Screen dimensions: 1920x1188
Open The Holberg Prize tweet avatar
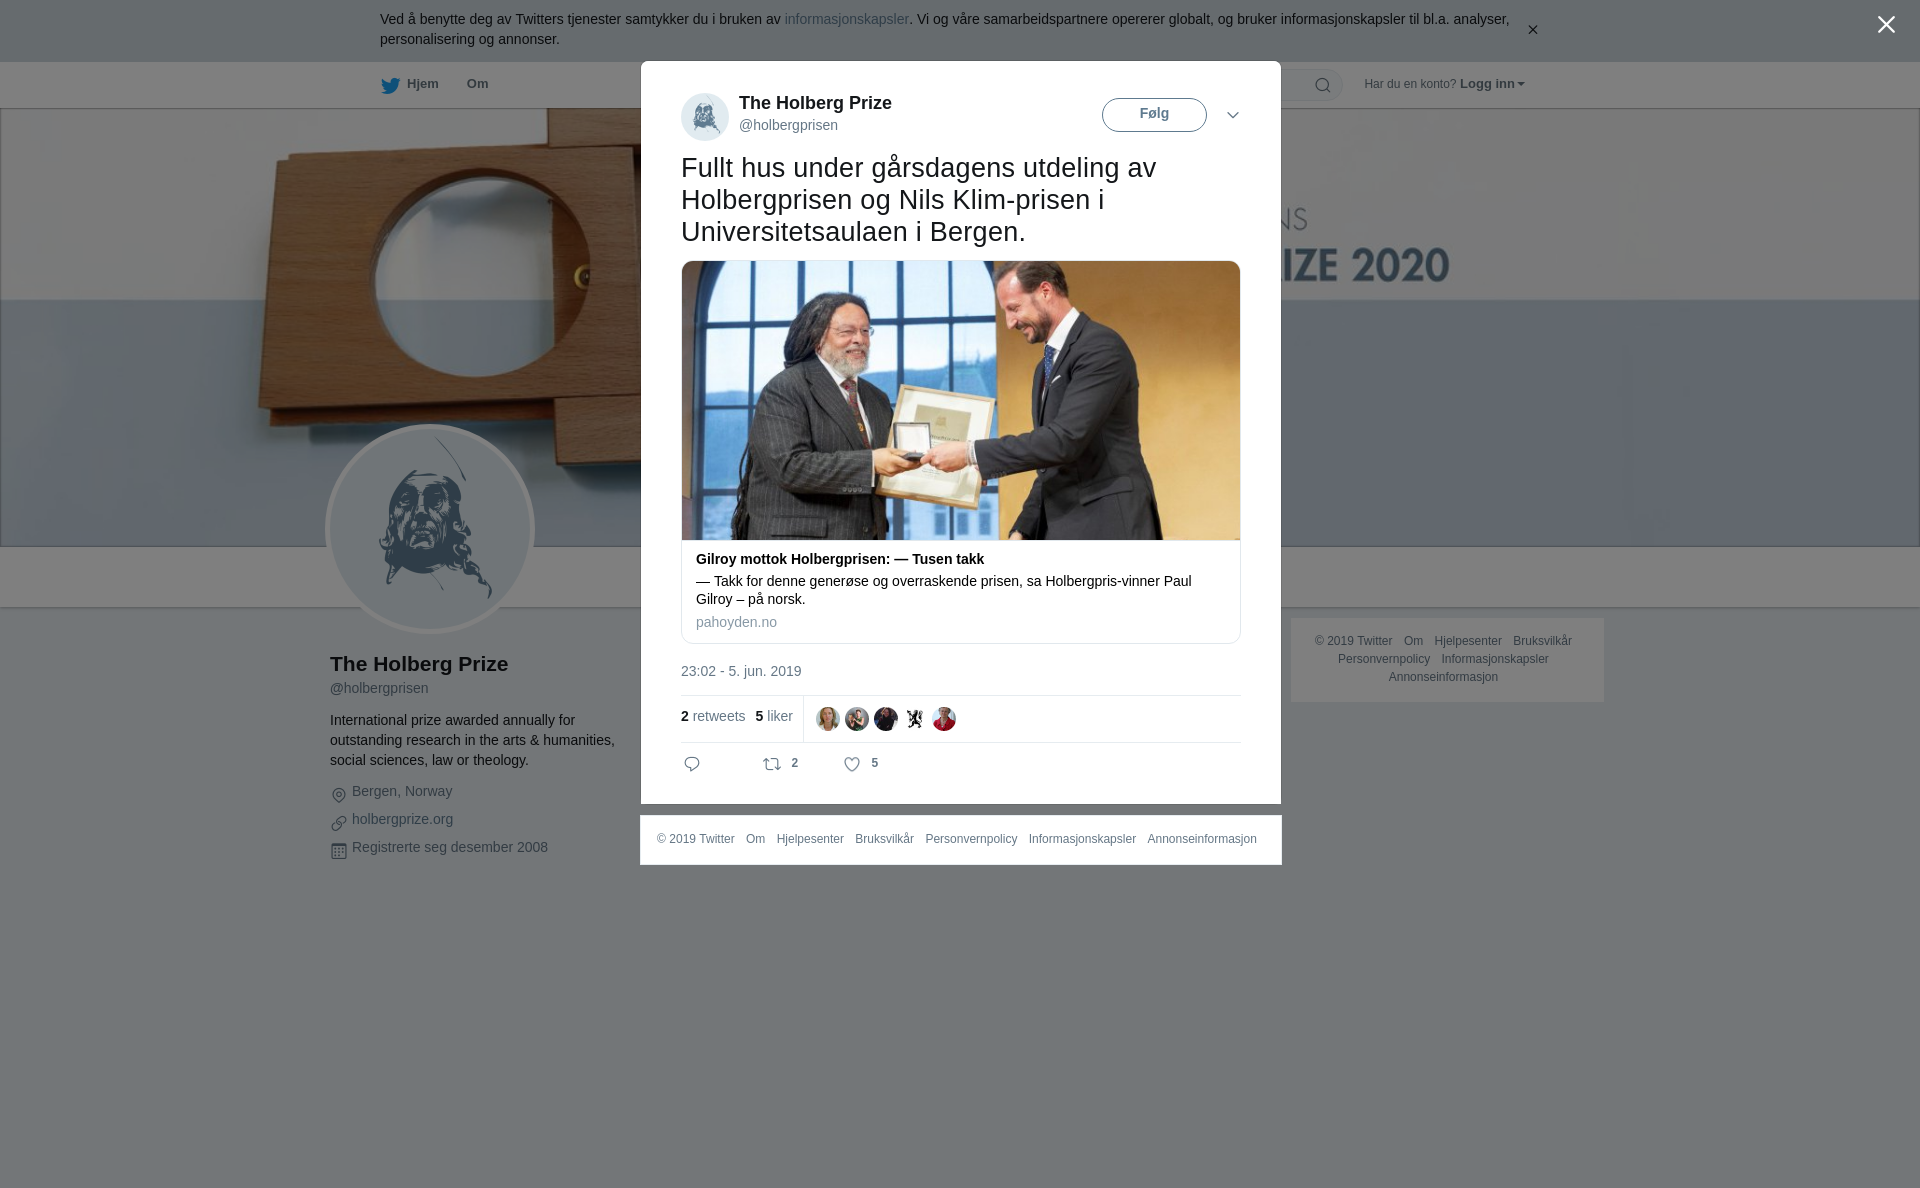tap(705, 117)
